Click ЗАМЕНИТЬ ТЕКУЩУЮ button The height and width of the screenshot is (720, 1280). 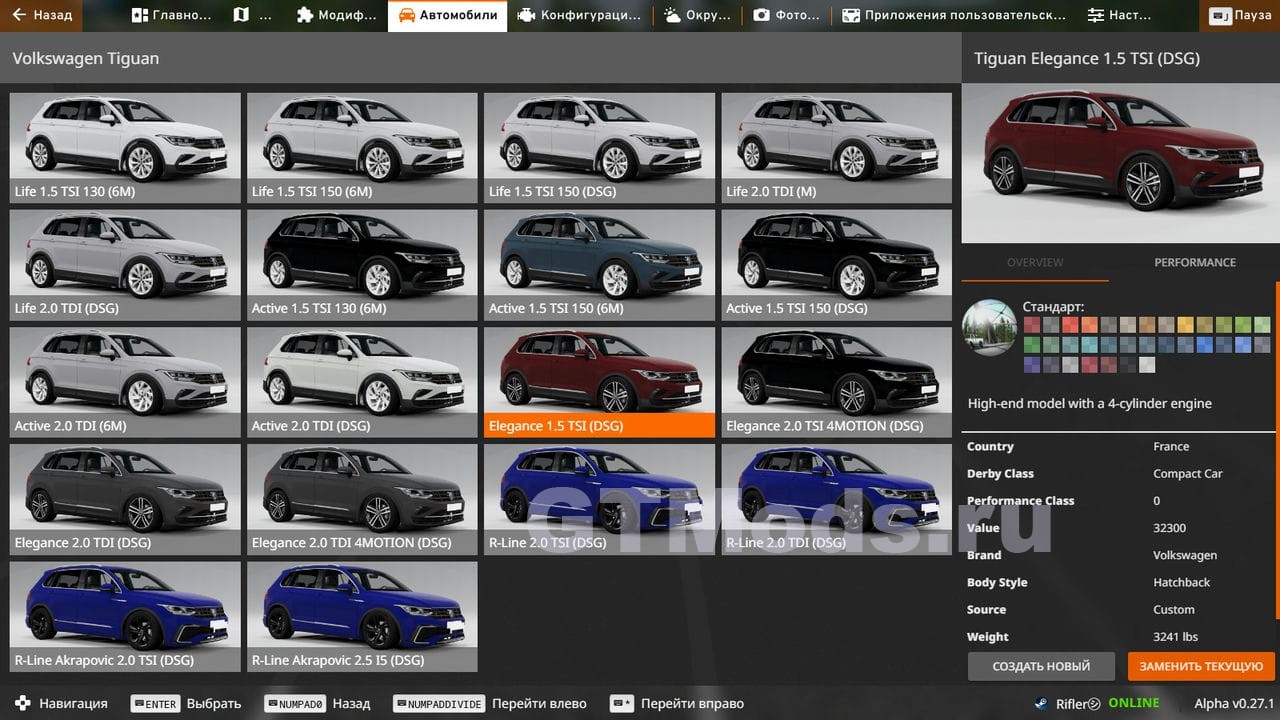point(1201,666)
